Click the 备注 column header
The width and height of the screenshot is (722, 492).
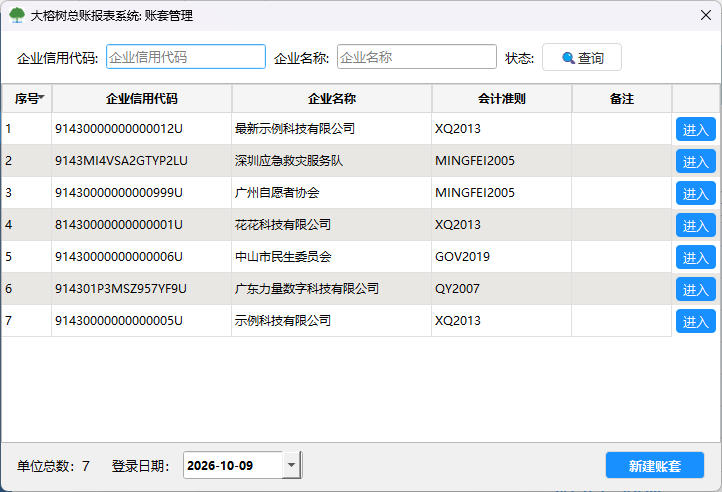tap(622, 98)
